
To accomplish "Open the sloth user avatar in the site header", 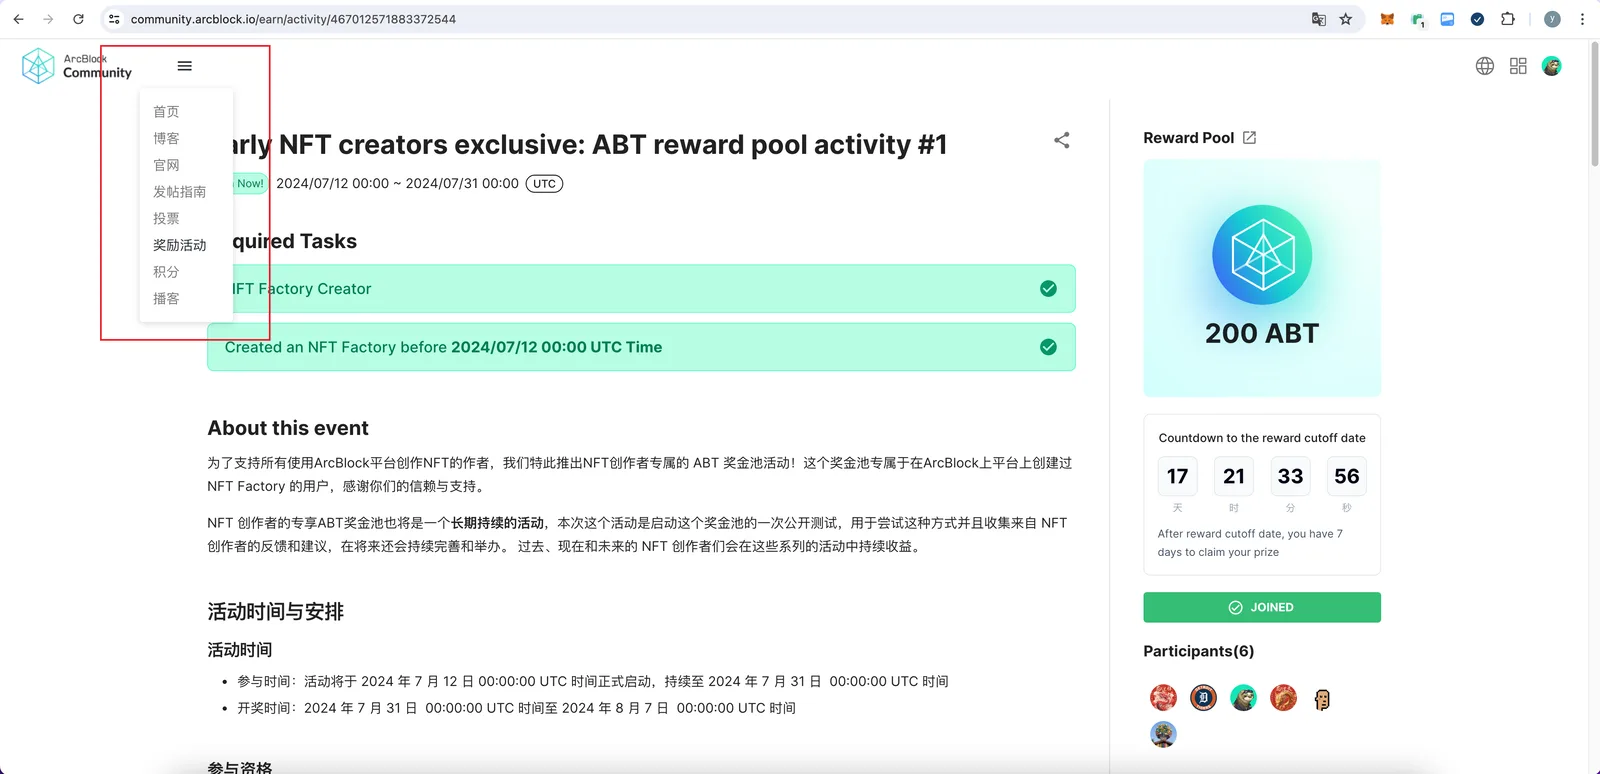I will point(1552,66).
